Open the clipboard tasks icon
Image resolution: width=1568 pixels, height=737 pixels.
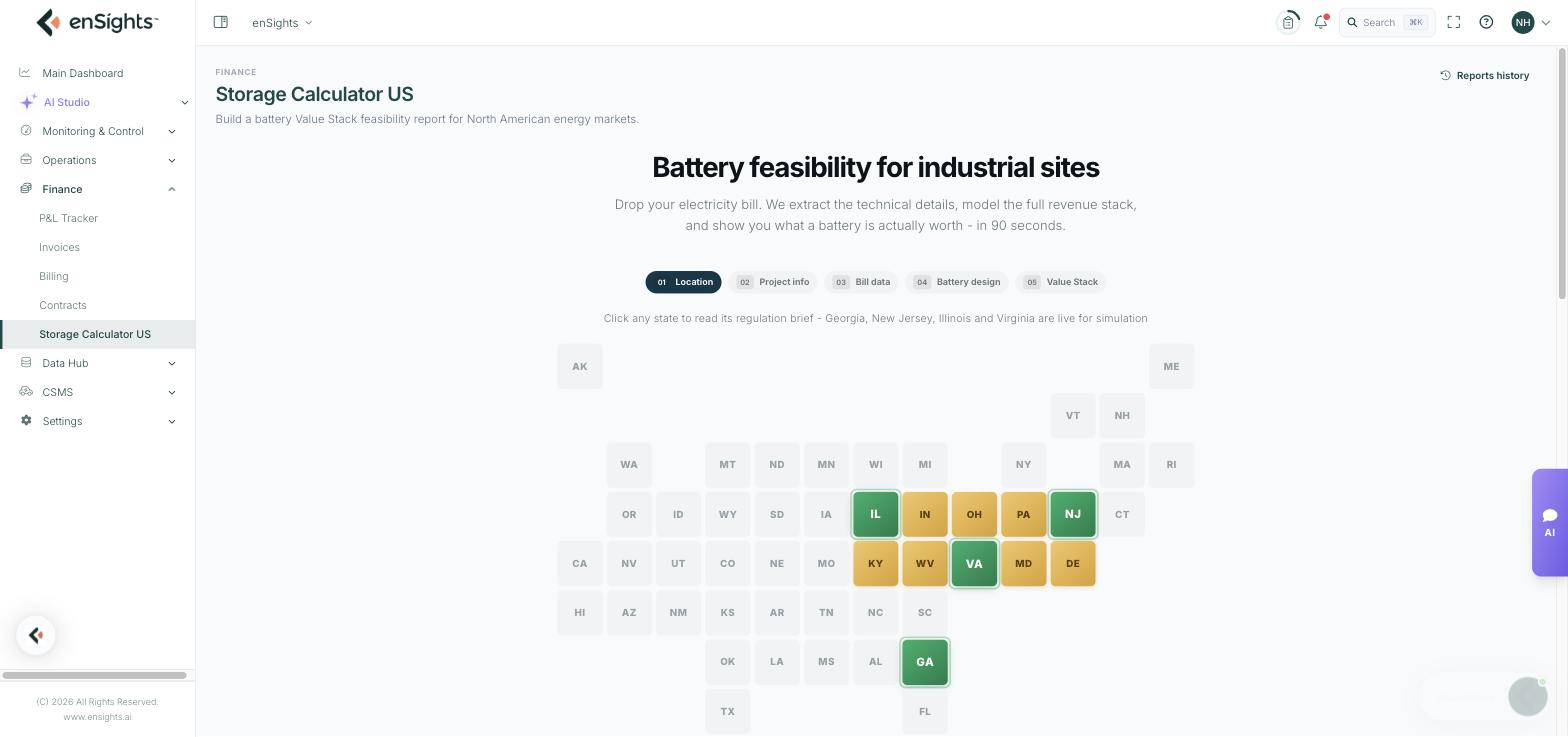click(x=1288, y=22)
